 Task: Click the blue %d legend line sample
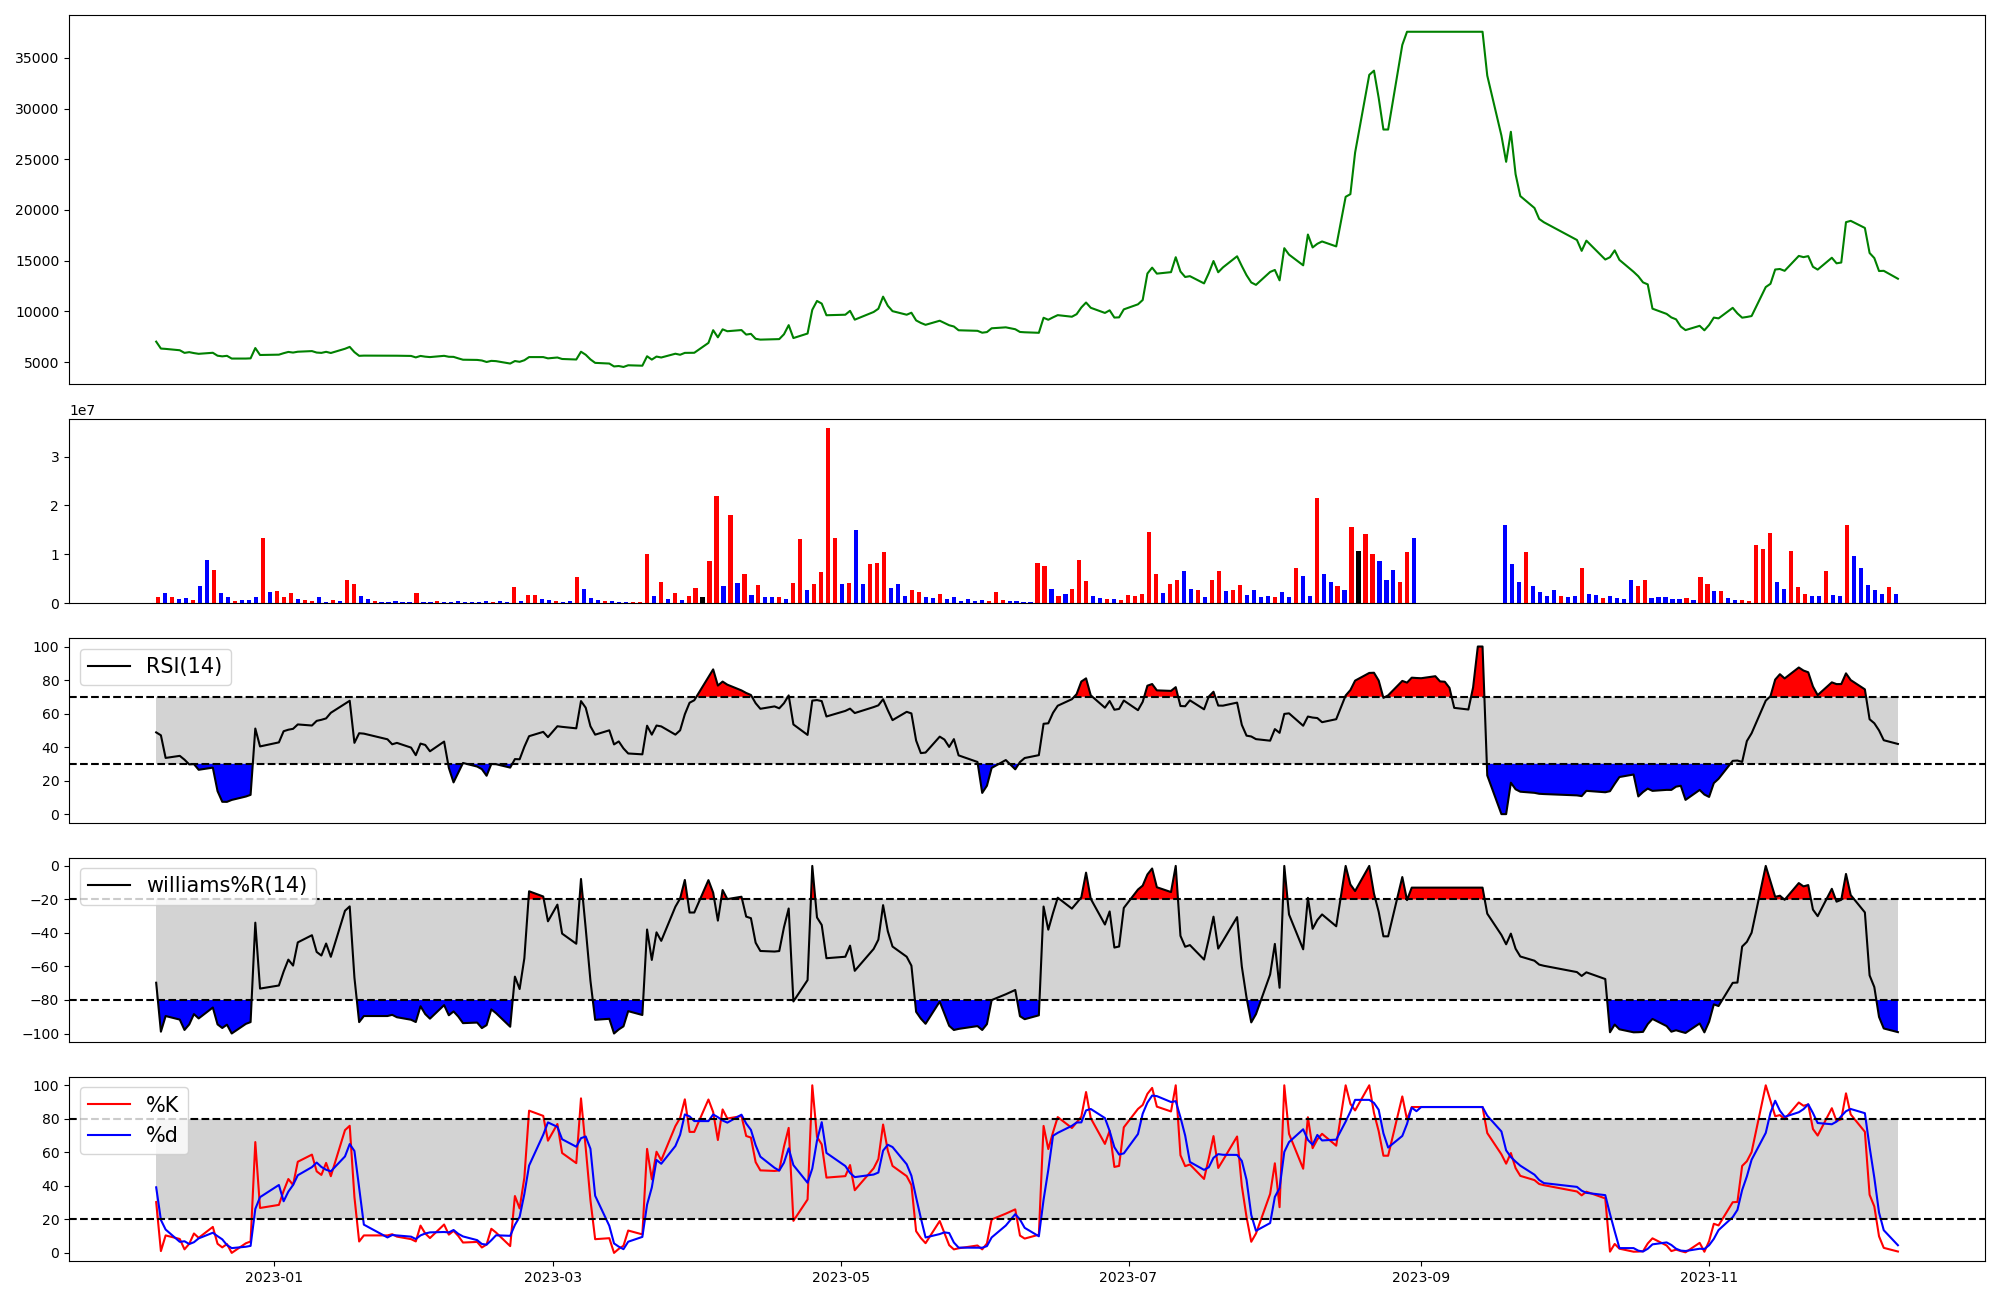(x=109, y=1135)
